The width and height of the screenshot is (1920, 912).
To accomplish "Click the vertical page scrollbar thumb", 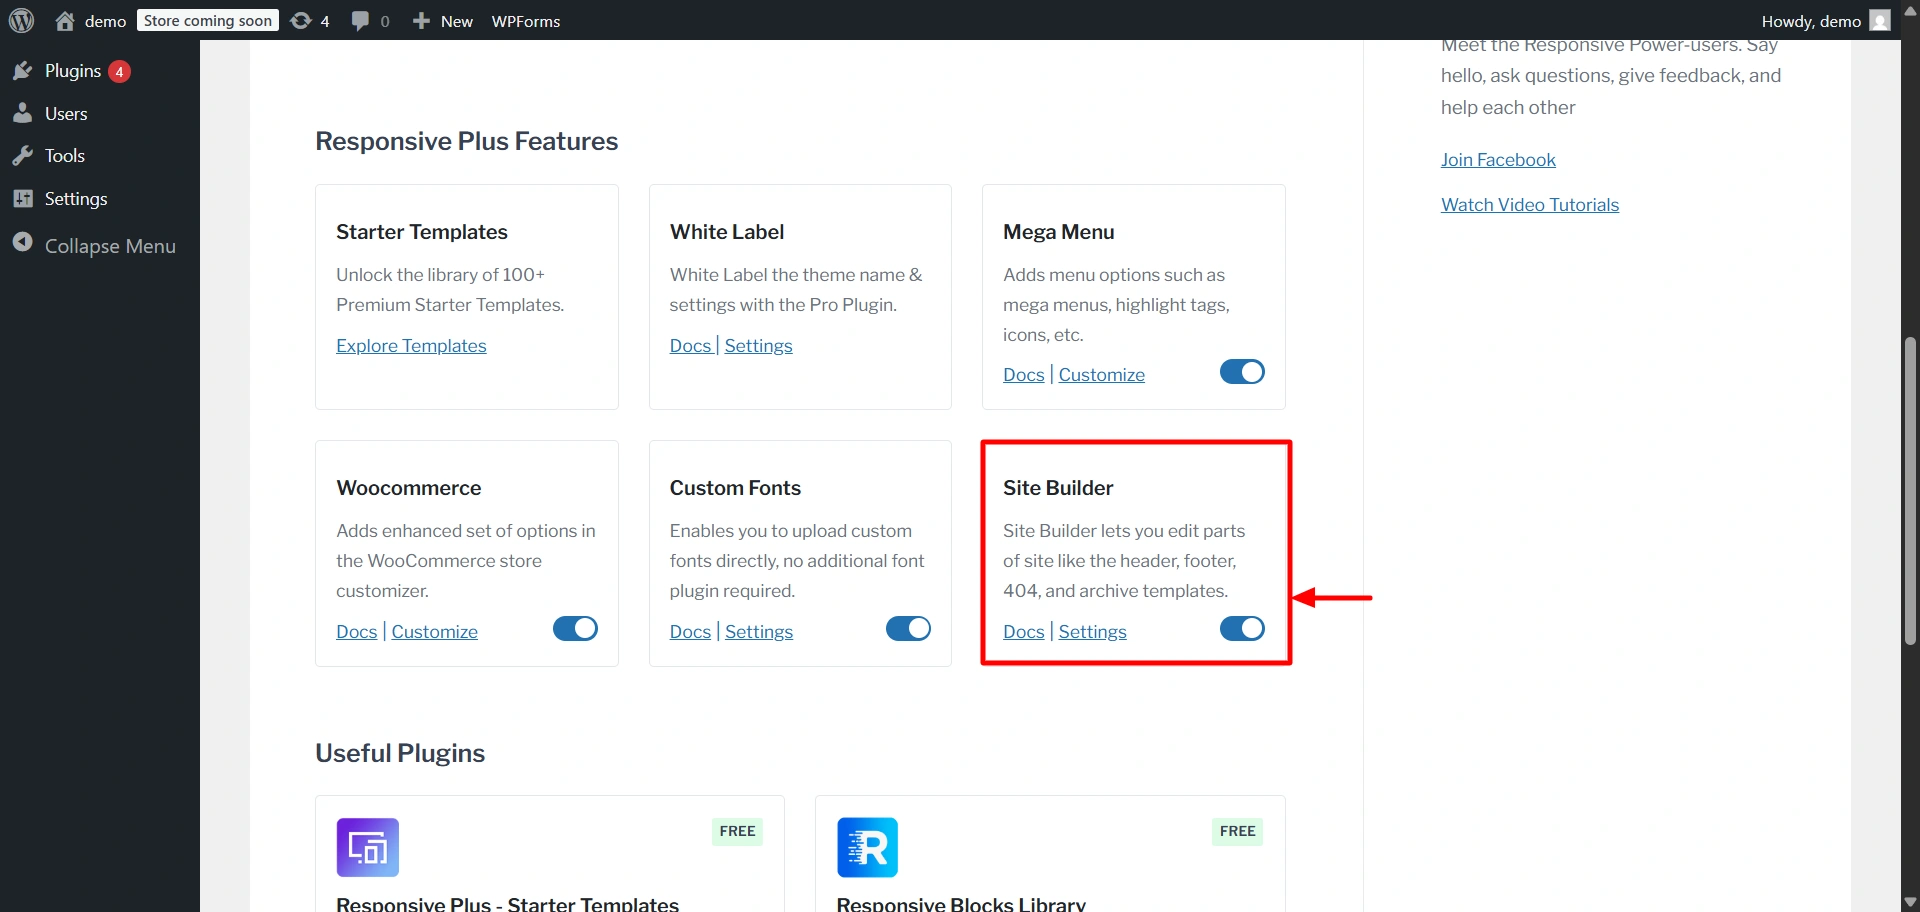I will coord(1910,490).
